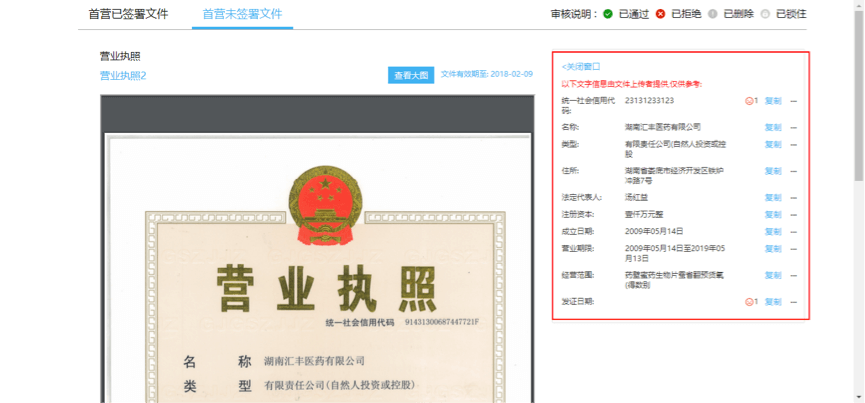Viewport: 865px width, 403px height.
Task: Open the 营业执照2 file link
Action: [123, 76]
